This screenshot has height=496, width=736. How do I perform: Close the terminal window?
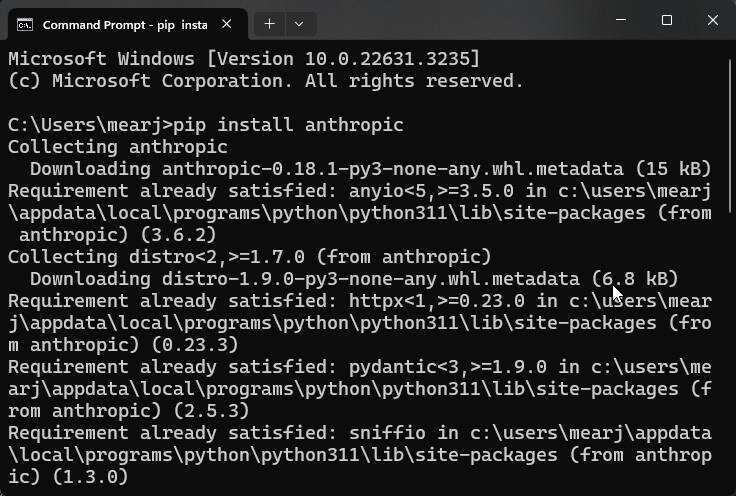pyautogui.click(x=713, y=21)
